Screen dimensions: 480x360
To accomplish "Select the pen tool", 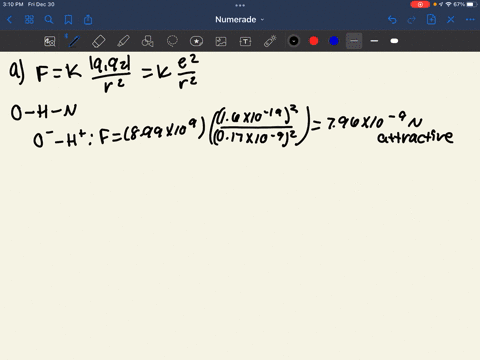I will point(74,41).
